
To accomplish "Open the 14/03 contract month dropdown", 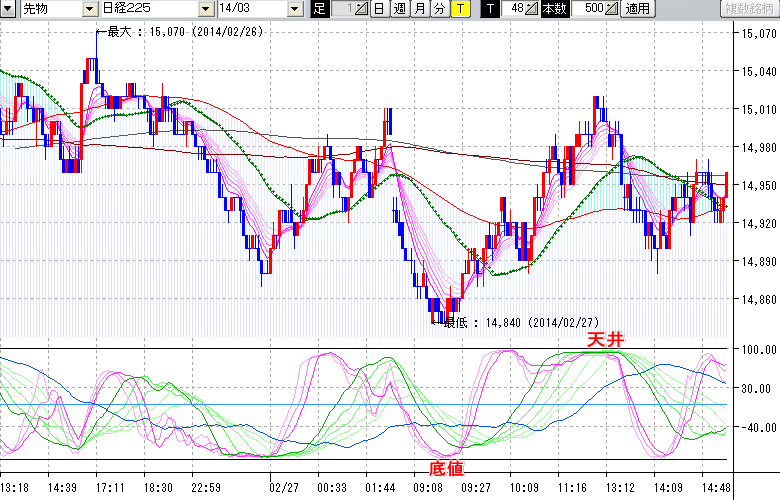I will tap(294, 9).
